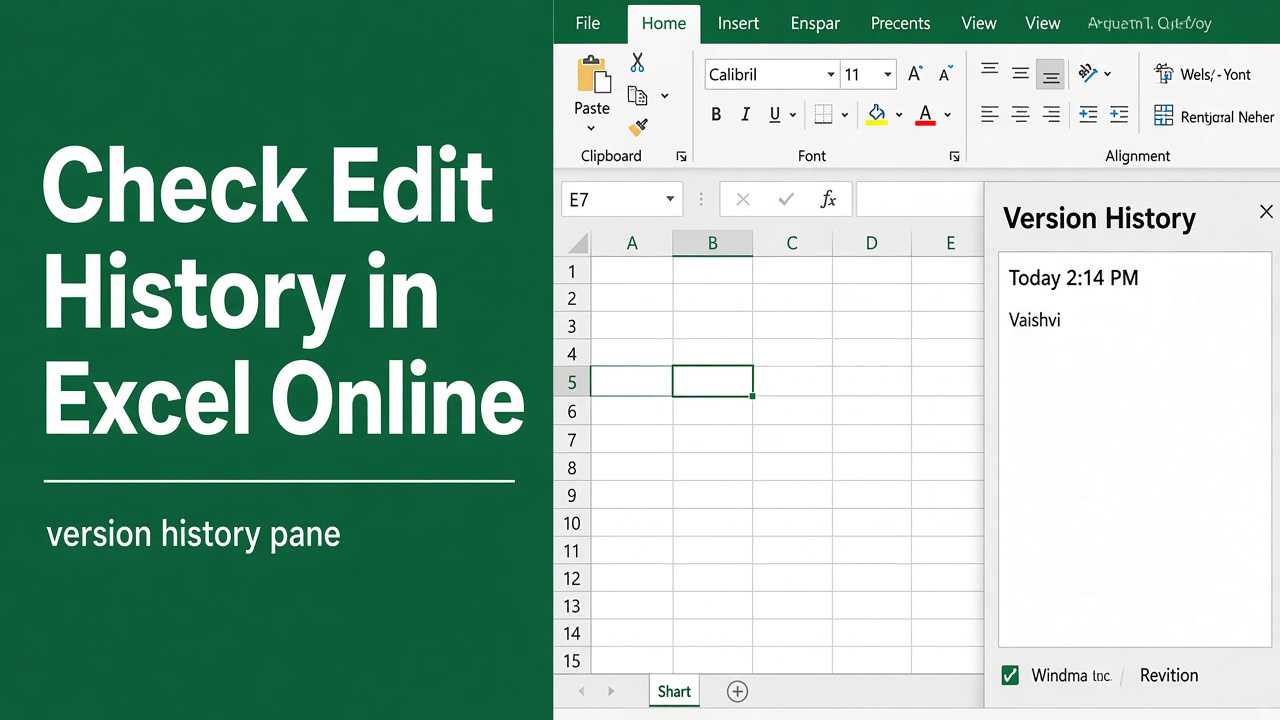Open the Precents ribbon tab
This screenshot has height=720, width=1280.
[900, 23]
